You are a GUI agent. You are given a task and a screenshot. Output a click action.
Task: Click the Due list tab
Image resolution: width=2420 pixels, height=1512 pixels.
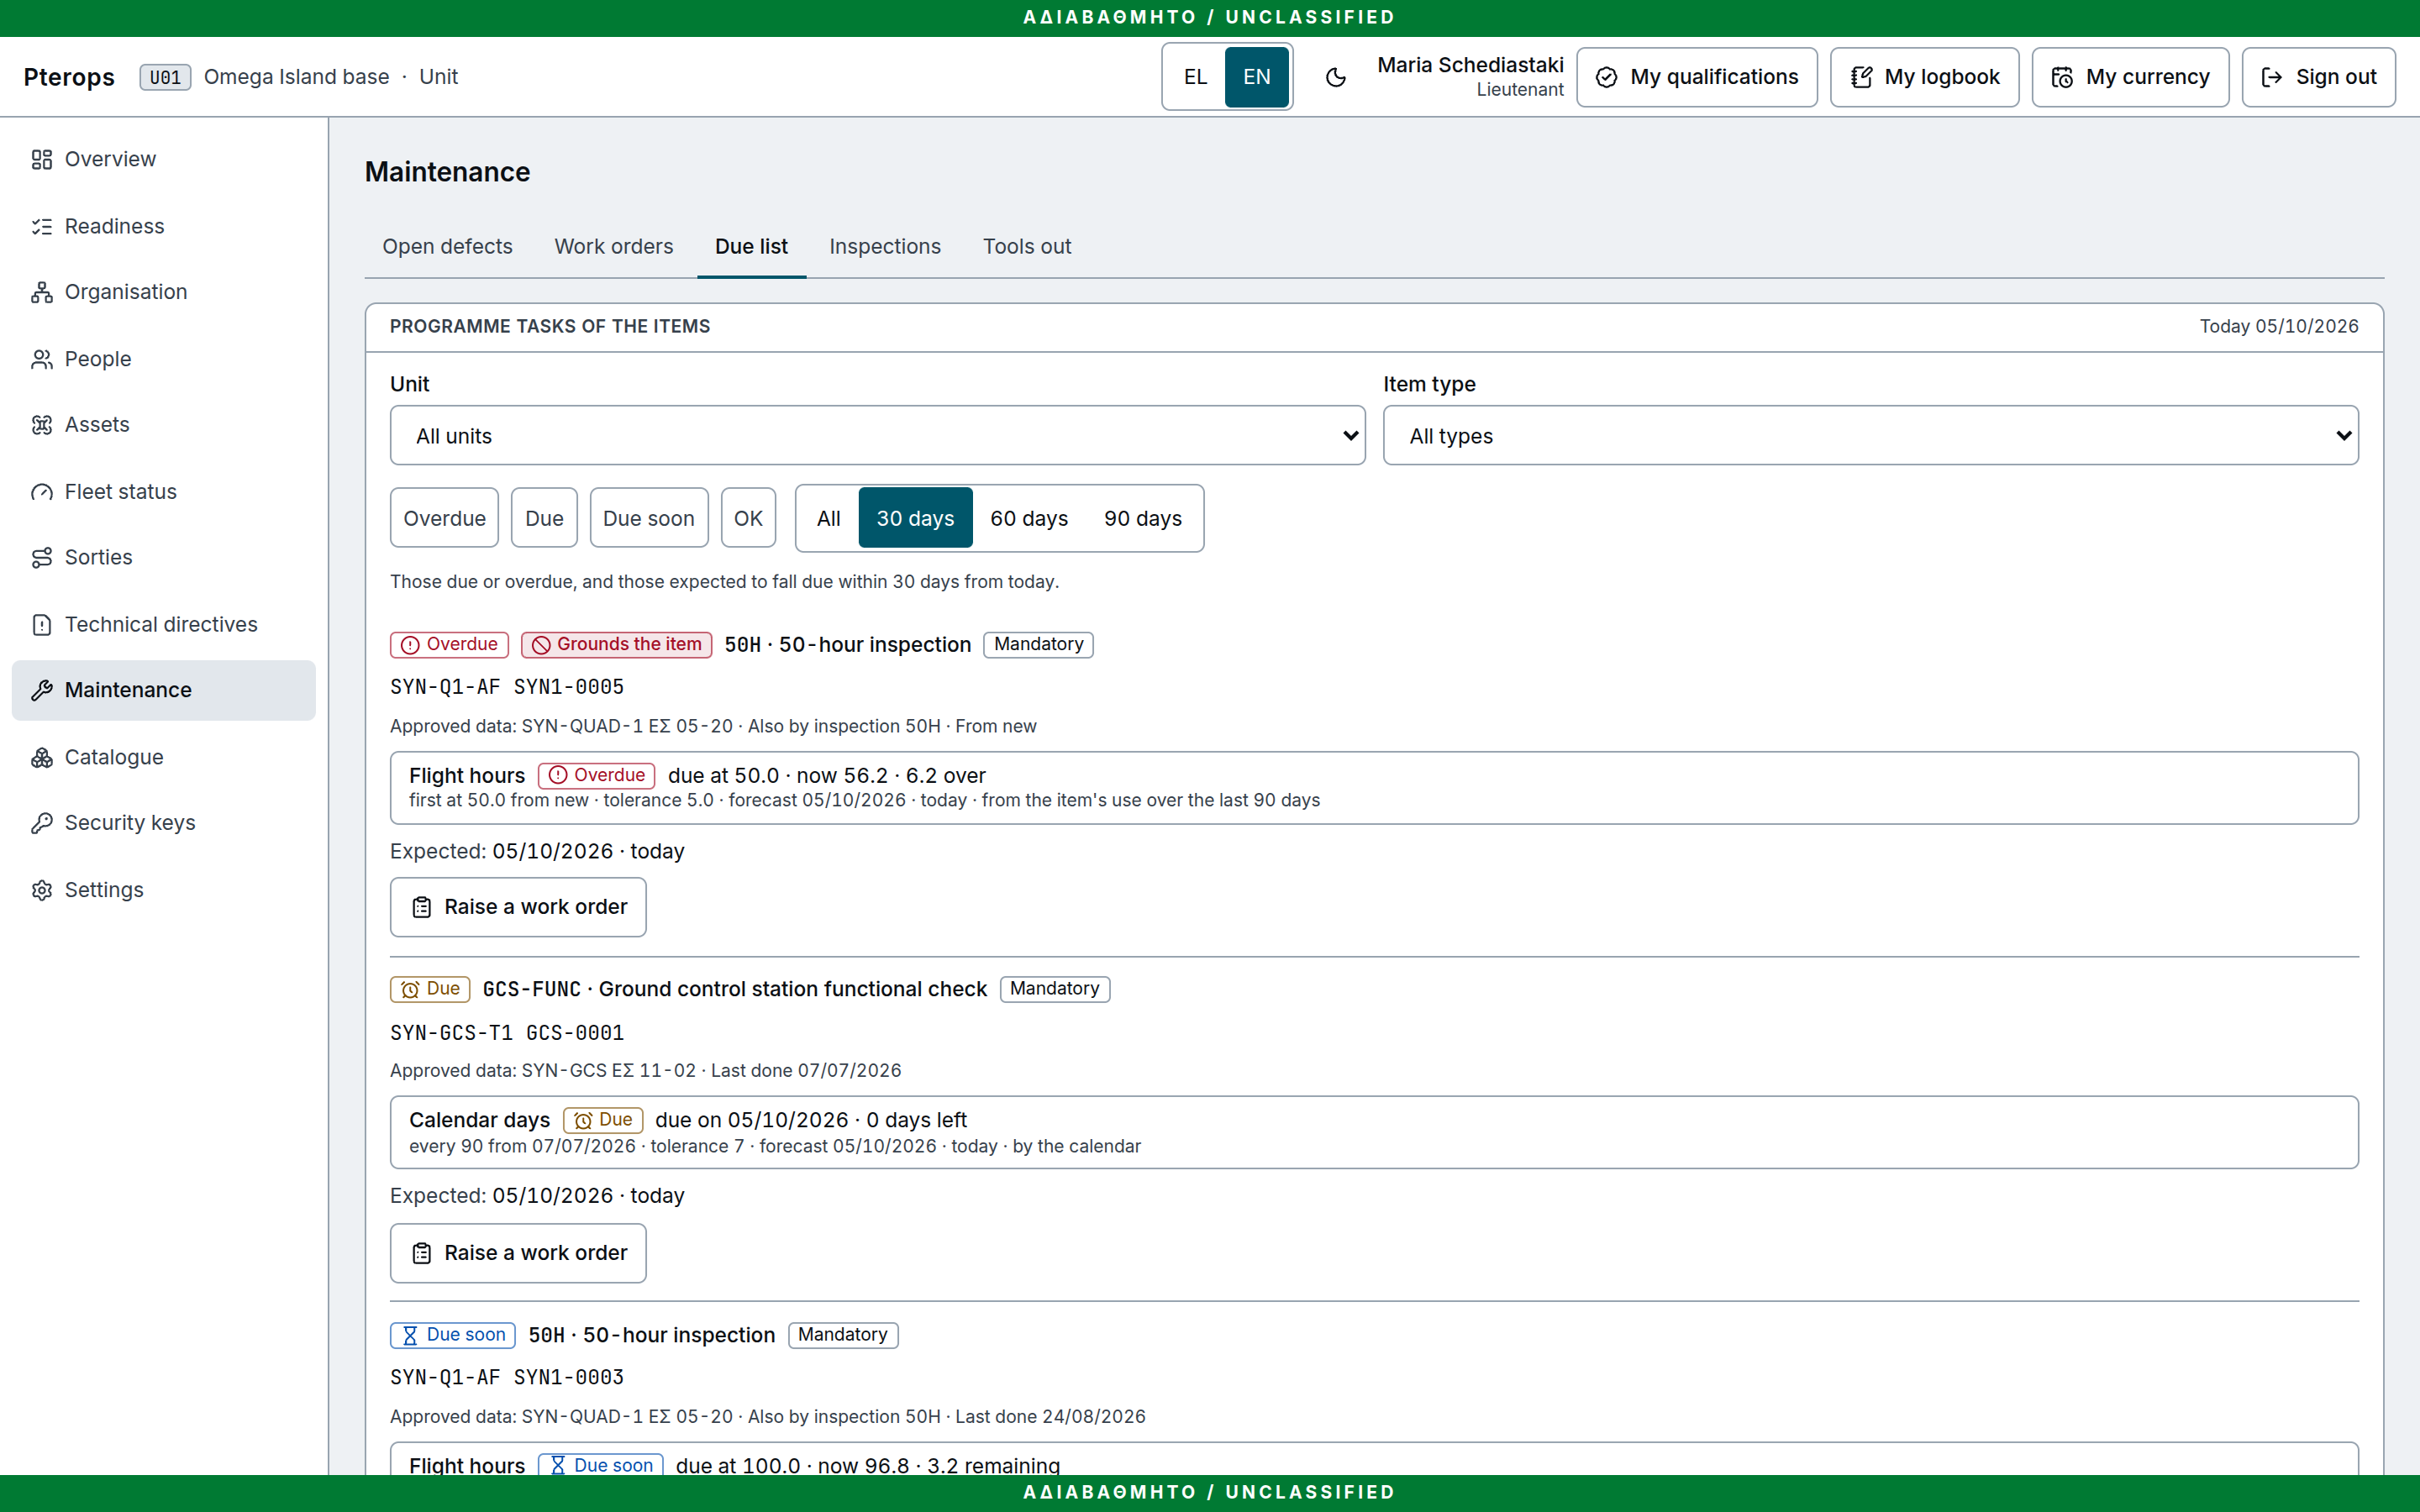[751, 246]
